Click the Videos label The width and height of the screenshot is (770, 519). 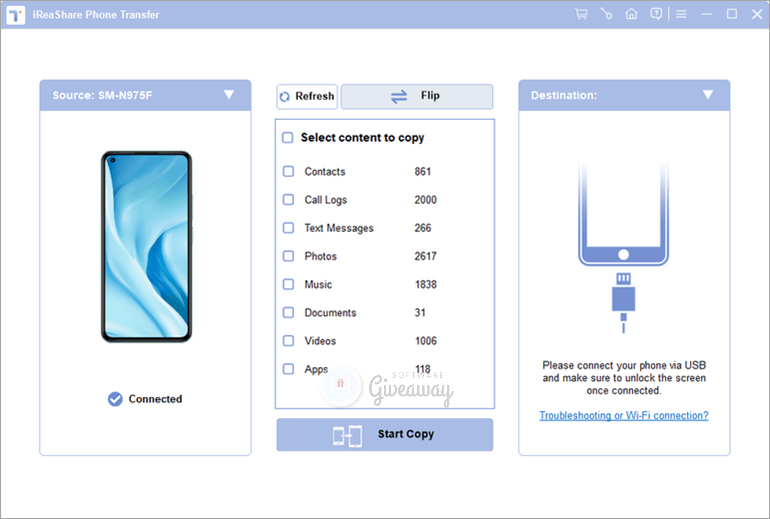tap(320, 341)
